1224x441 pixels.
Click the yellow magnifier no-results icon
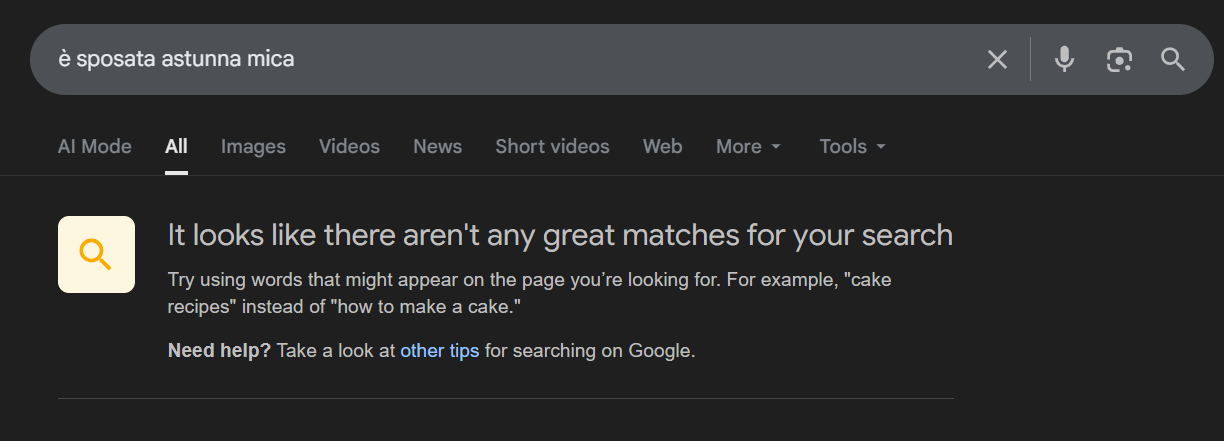point(96,254)
